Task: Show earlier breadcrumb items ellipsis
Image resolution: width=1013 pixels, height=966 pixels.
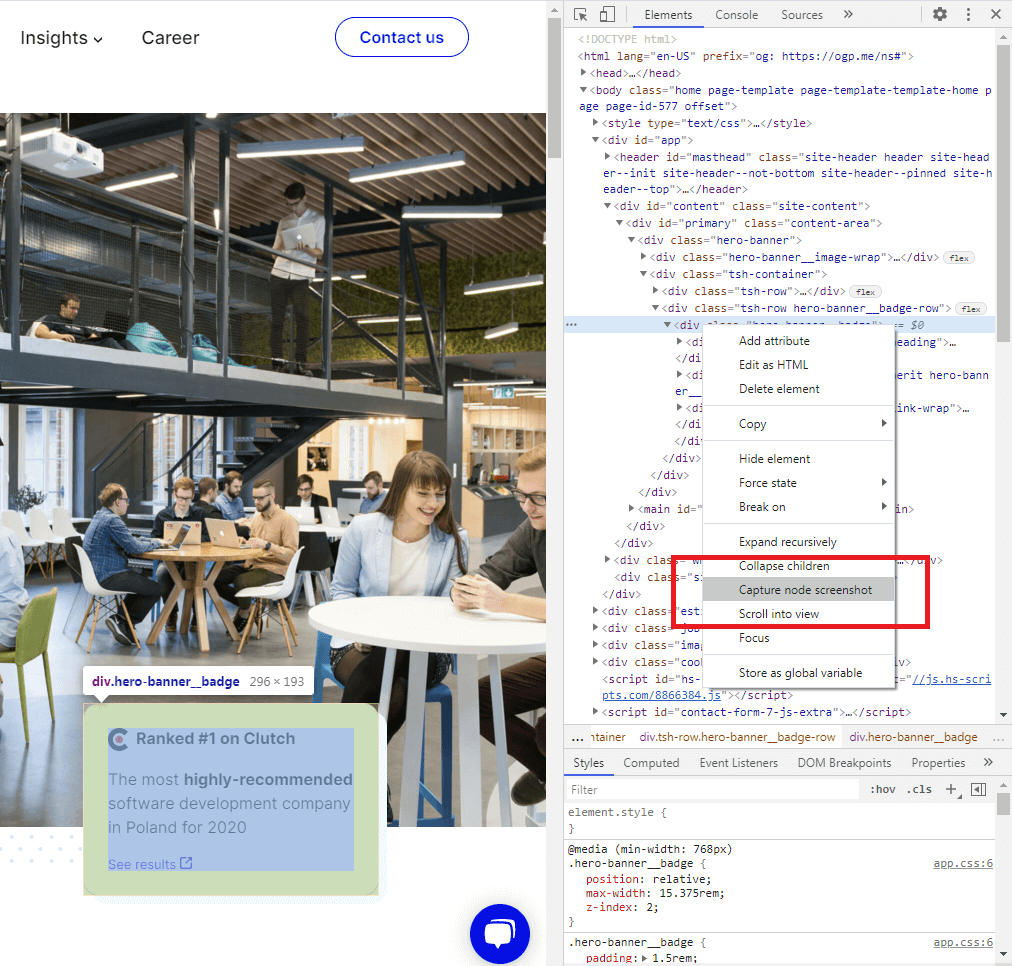Action: (577, 737)
